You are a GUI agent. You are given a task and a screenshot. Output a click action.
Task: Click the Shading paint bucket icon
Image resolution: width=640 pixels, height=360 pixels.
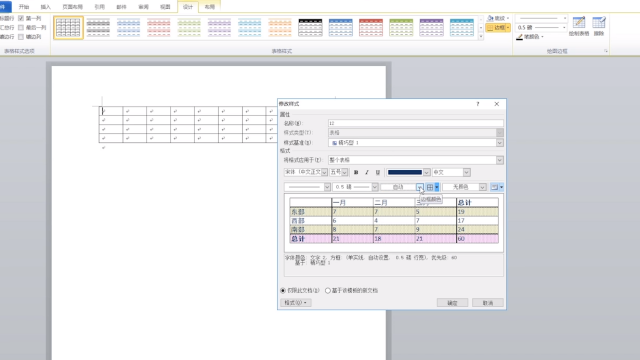point(491,18)
